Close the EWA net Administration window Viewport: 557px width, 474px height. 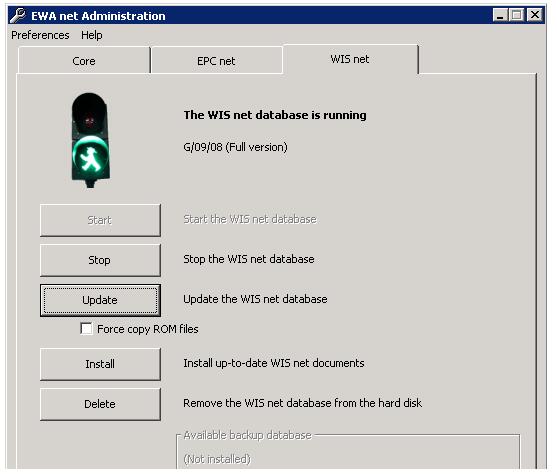pos(535,15)
